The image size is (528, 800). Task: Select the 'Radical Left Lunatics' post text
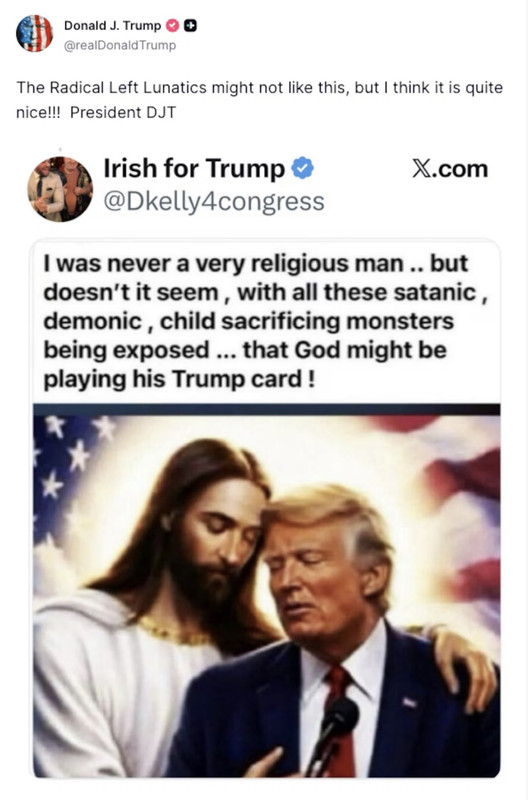[259, 100]
